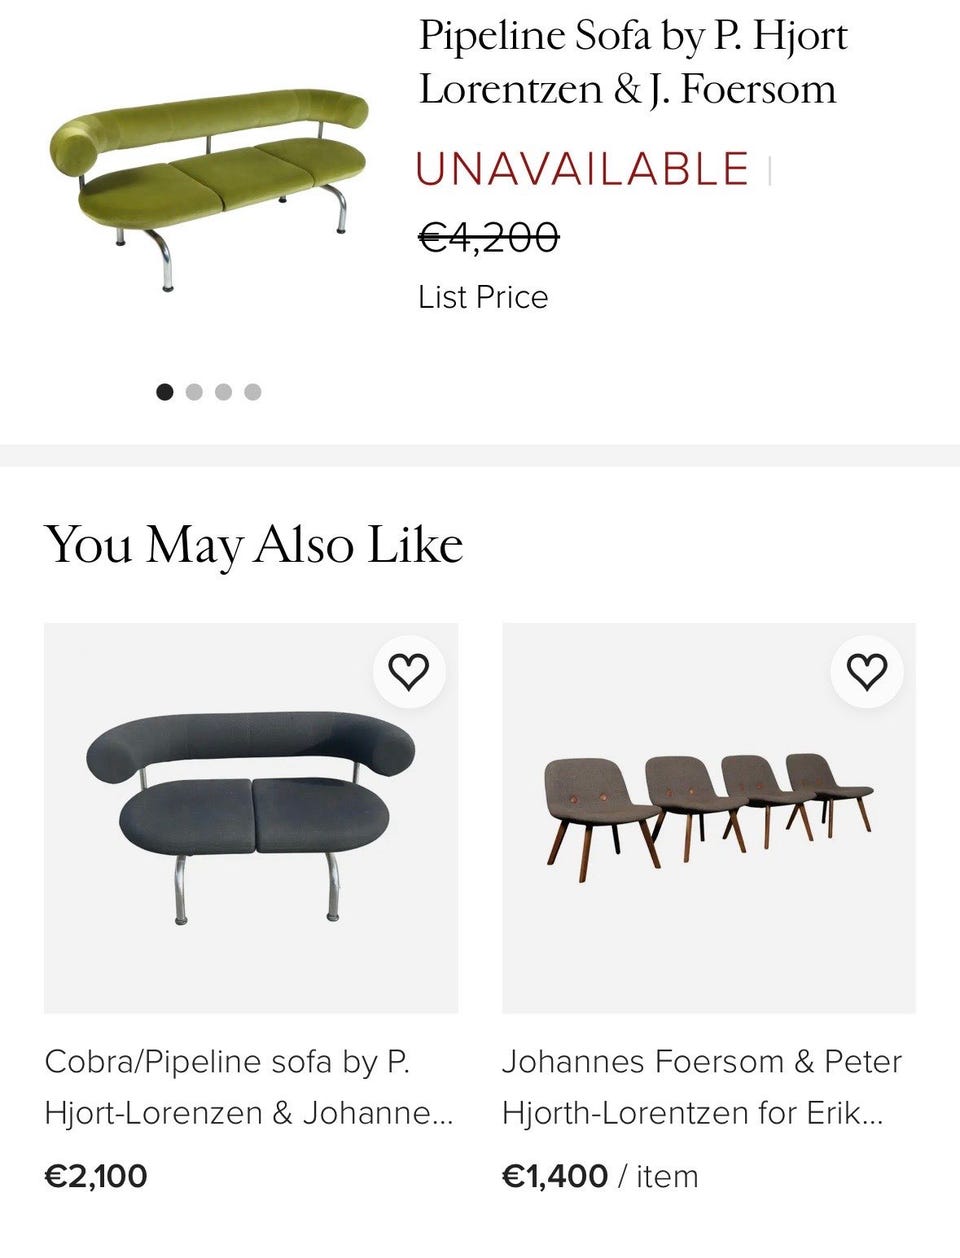Click the rightmost lounge chair in photo
This screenshot has width=960, height=1258.
[828, 786]
